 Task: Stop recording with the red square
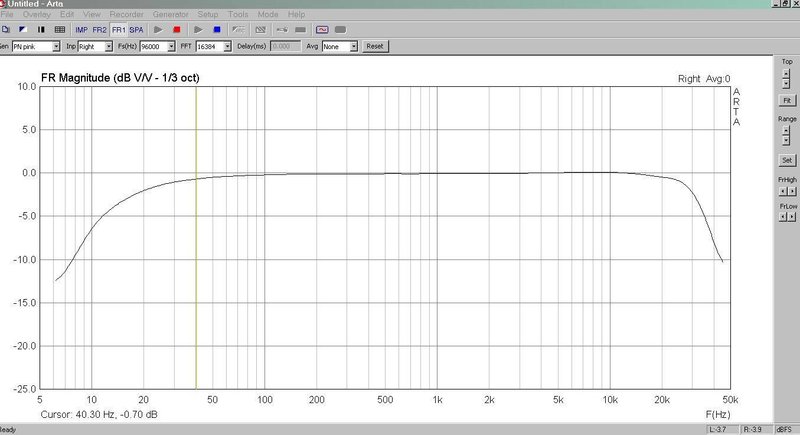coord(177,30)
